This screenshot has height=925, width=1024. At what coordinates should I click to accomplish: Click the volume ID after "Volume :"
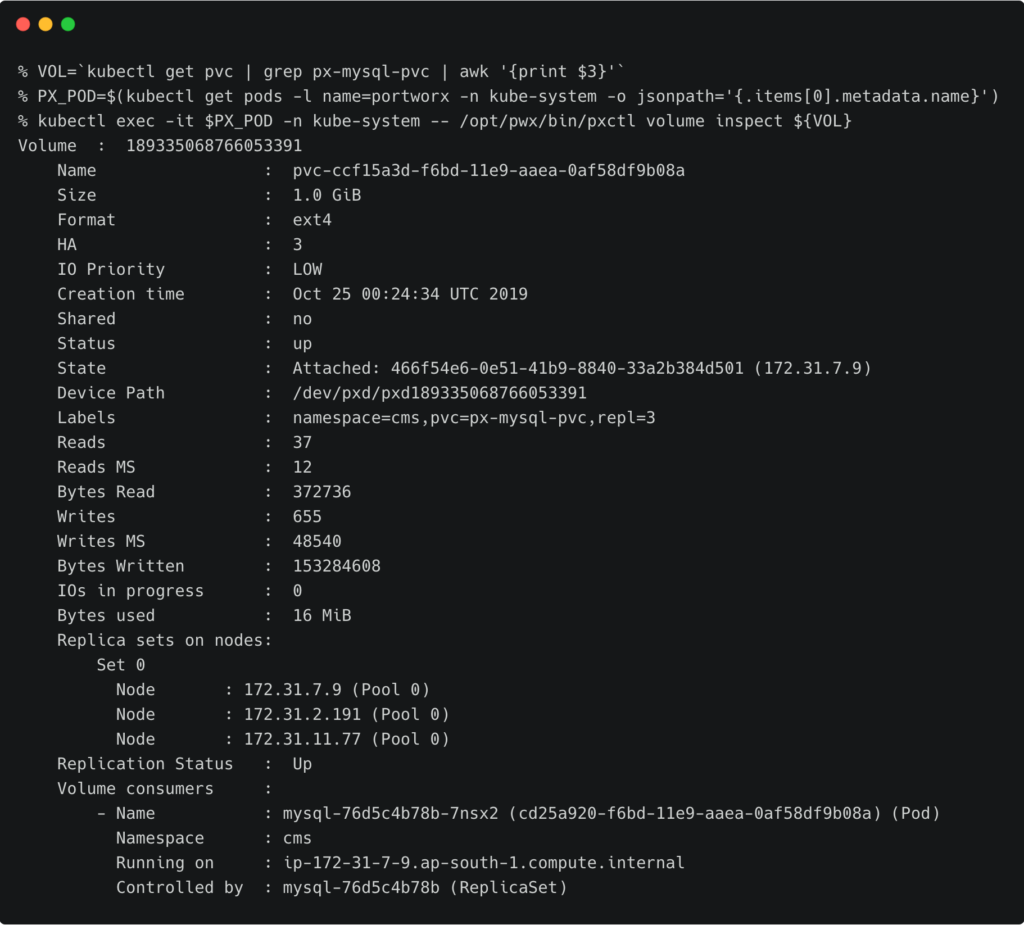(x=214, y=146)
